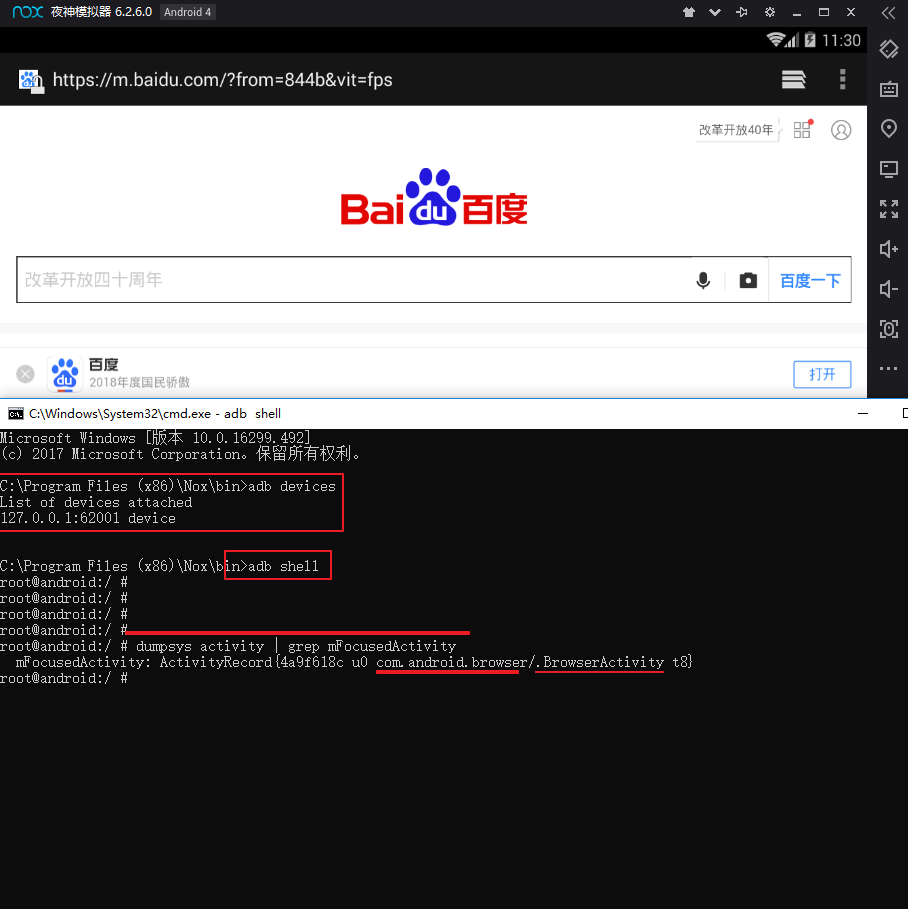Click the 'List of devices attached' line

(x=96, y=503)
